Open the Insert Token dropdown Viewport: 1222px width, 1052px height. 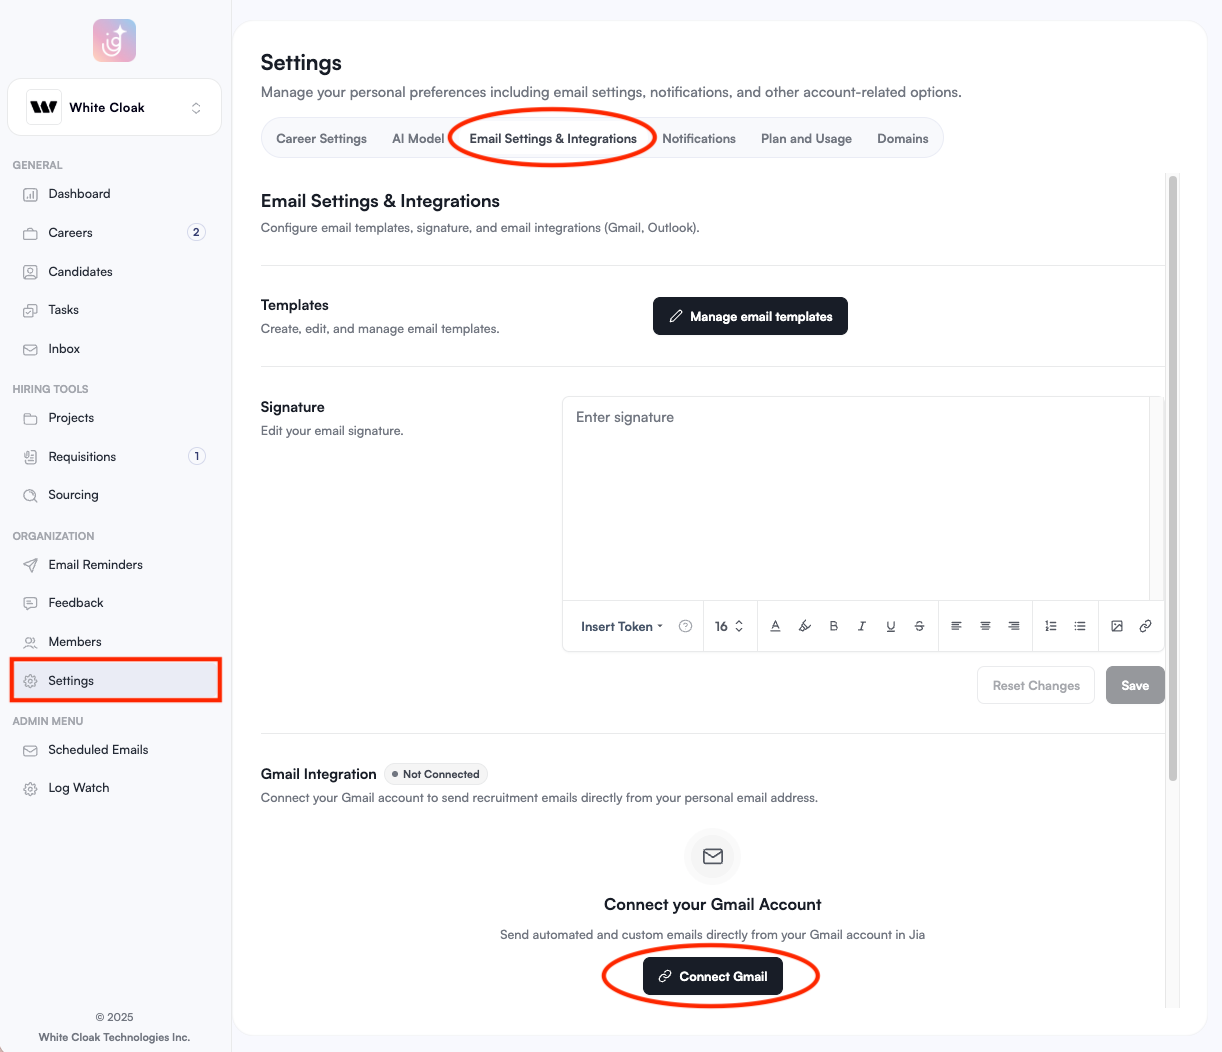618,626
